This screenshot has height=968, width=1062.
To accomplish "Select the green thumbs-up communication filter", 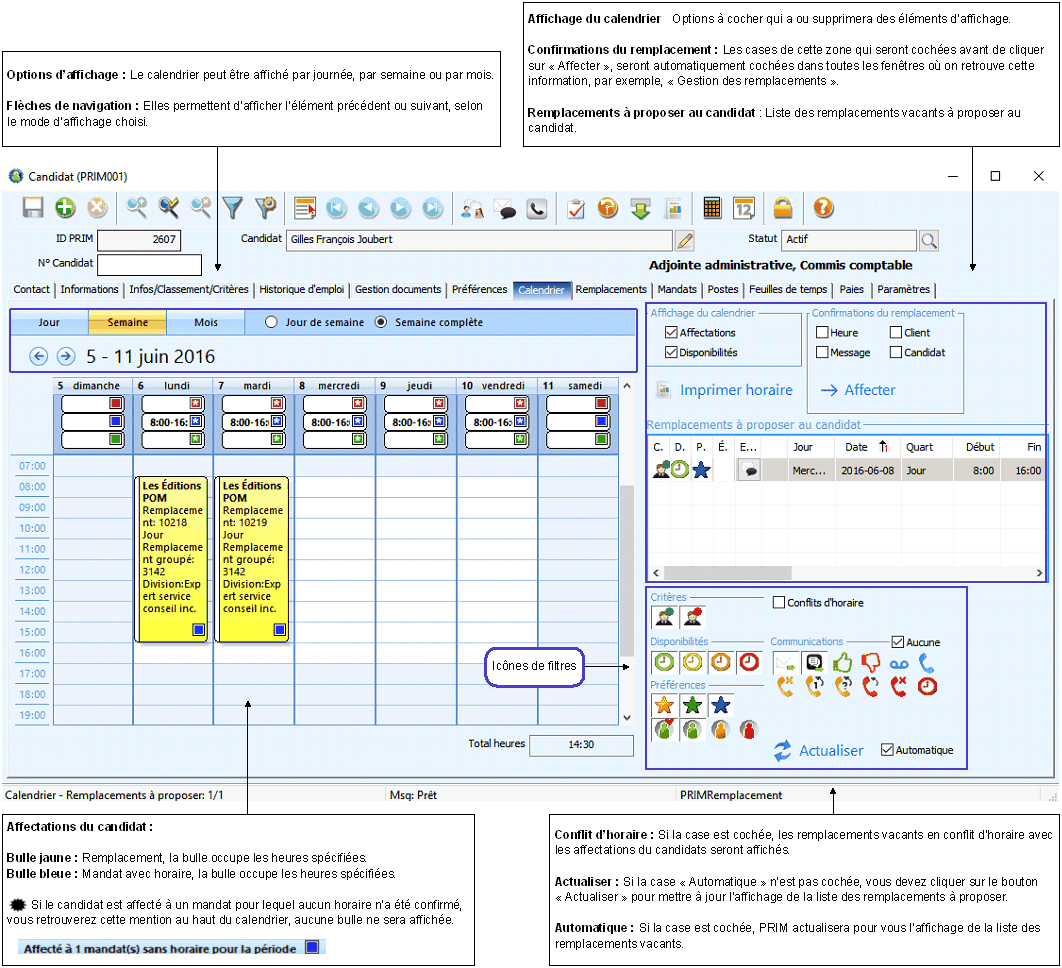I will click(x=842, y=662).
